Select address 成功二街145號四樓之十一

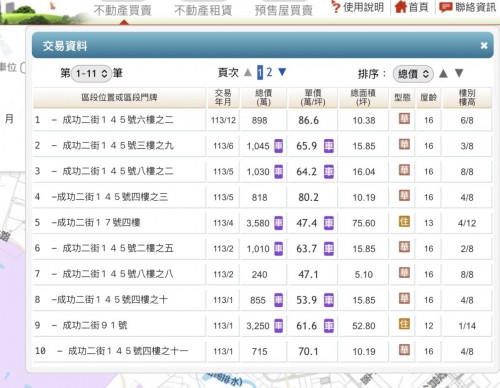tap(128, 351)
